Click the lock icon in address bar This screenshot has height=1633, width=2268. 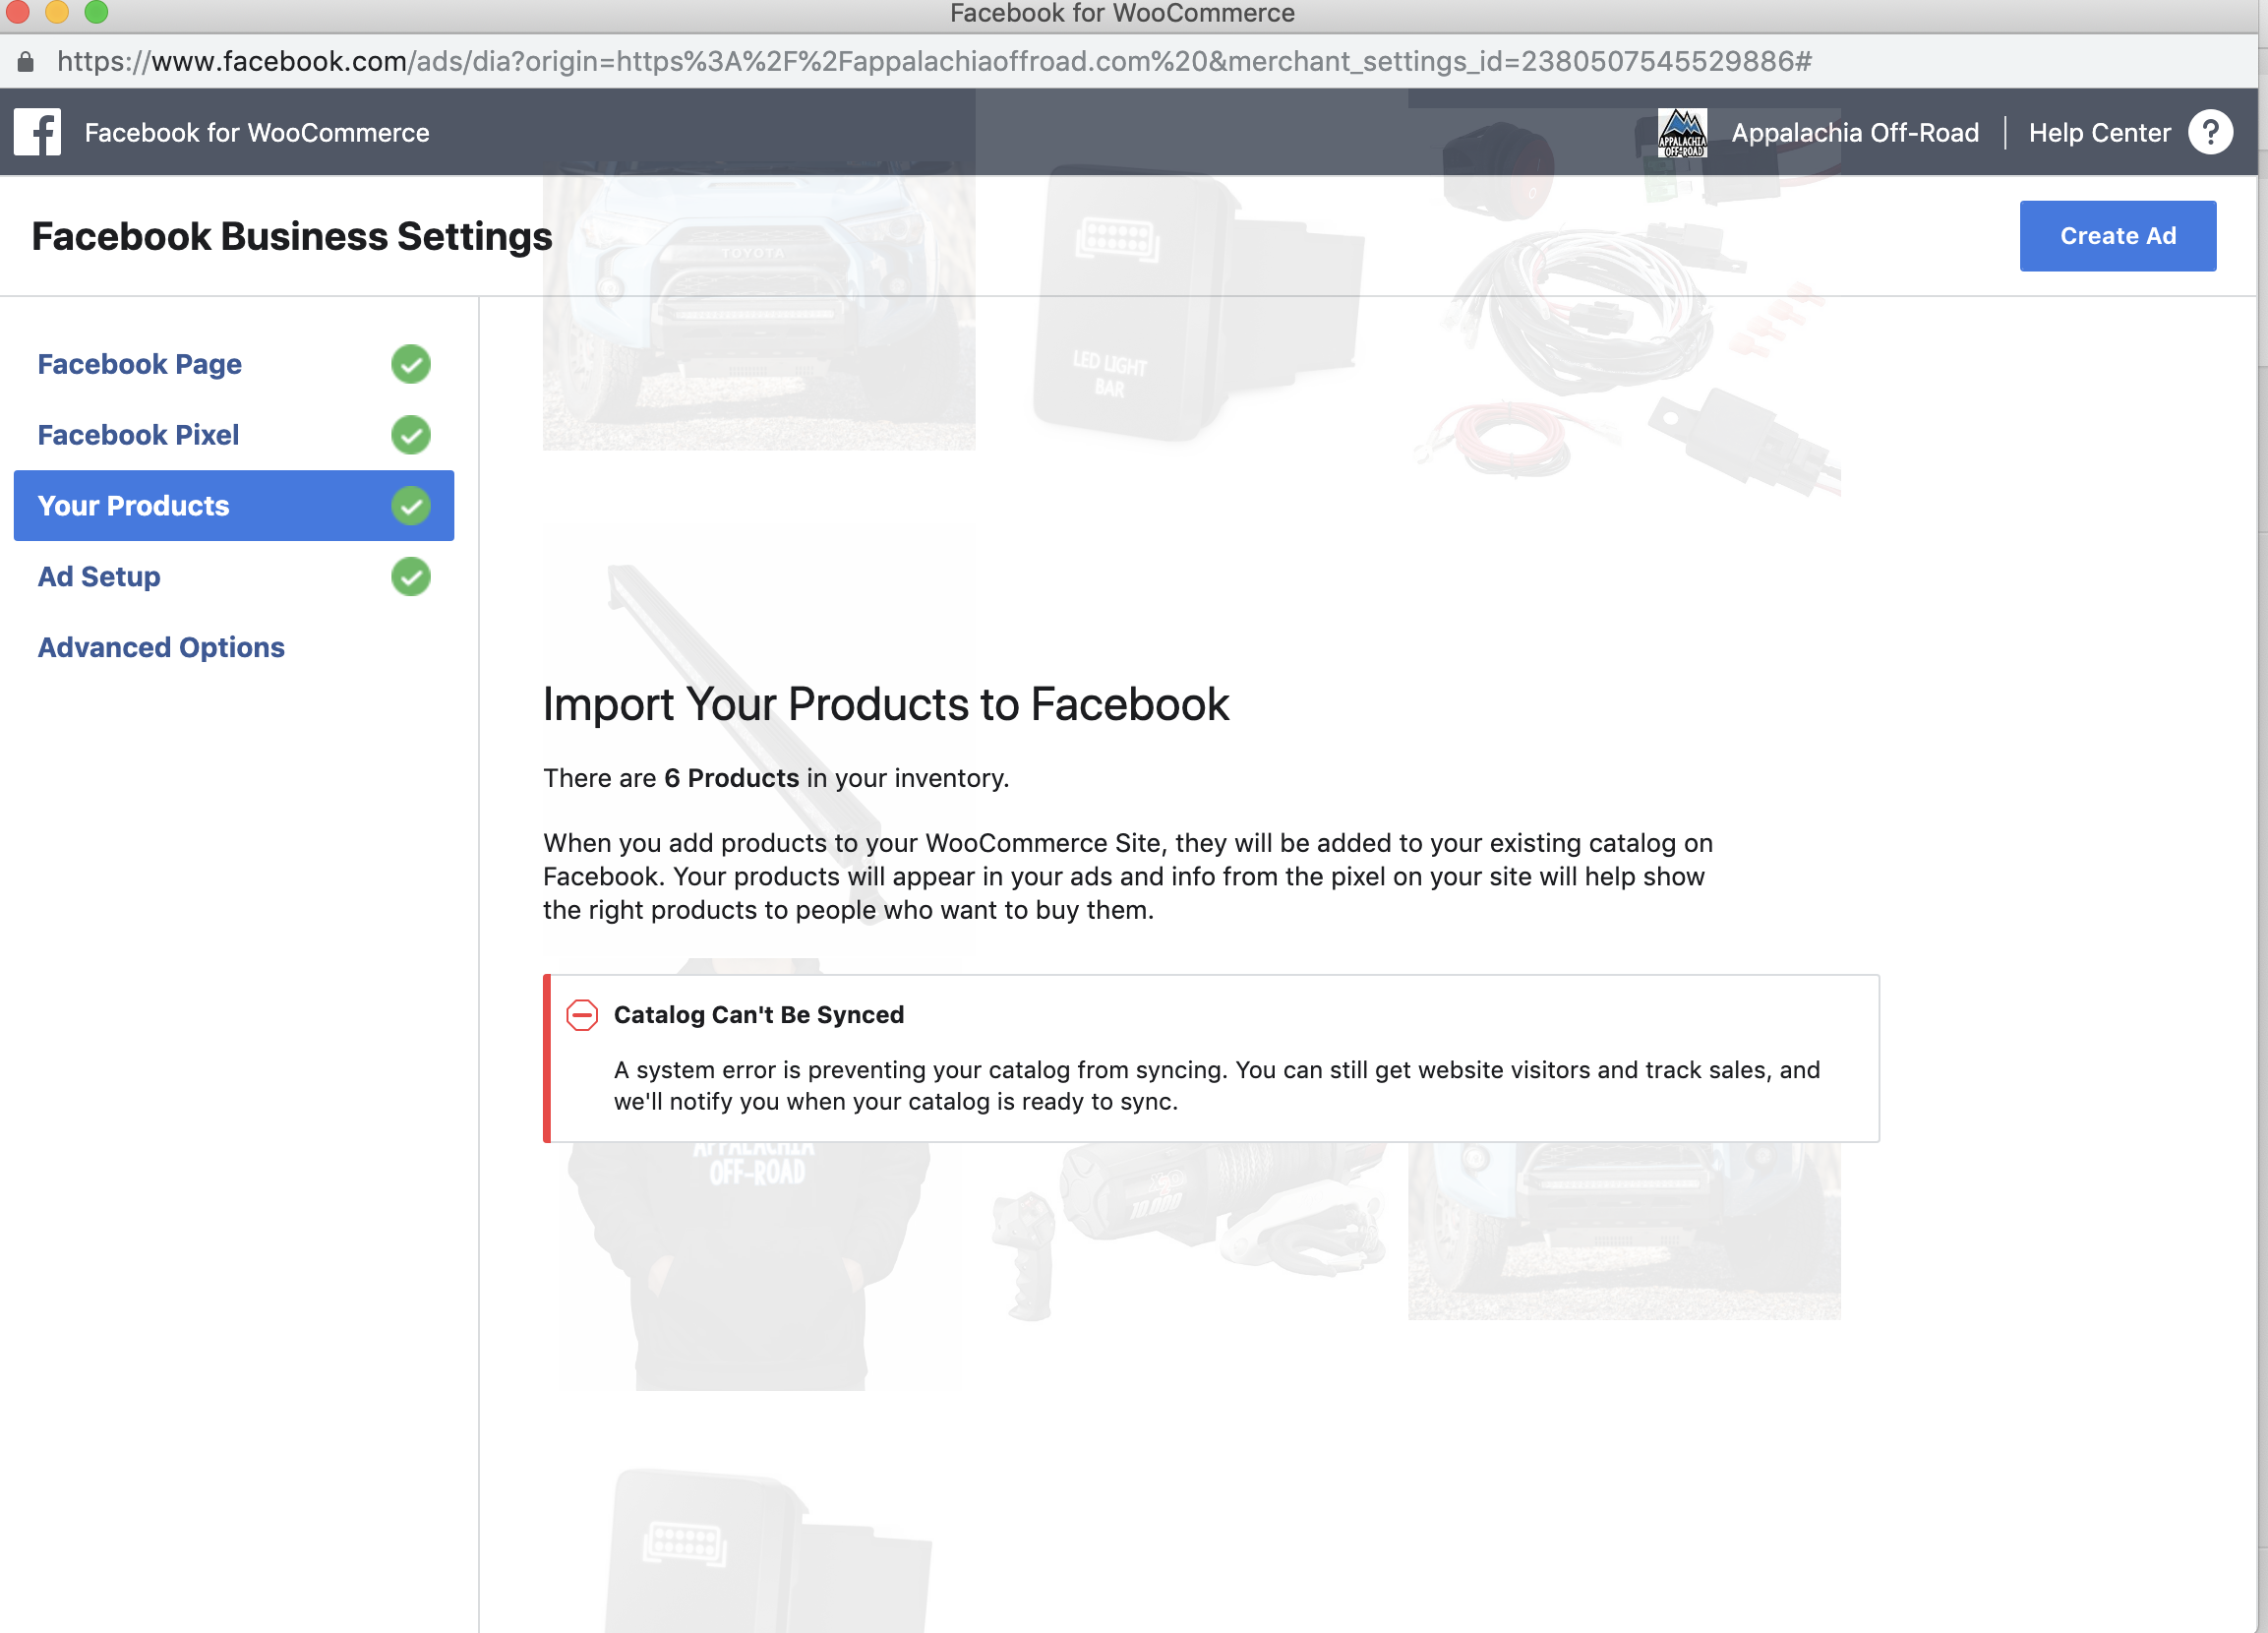tap(26, 62)
